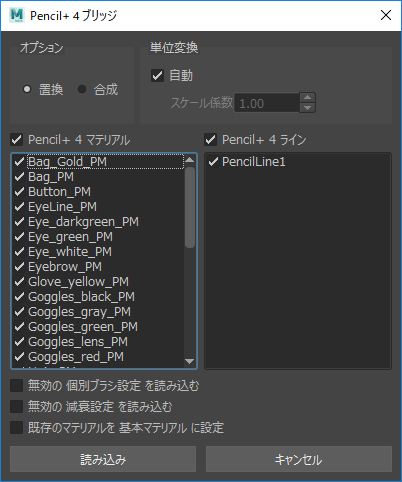Click the material list scroll down arrow
The height and width of the screenshot is (482, 402).
click(190, 361)
